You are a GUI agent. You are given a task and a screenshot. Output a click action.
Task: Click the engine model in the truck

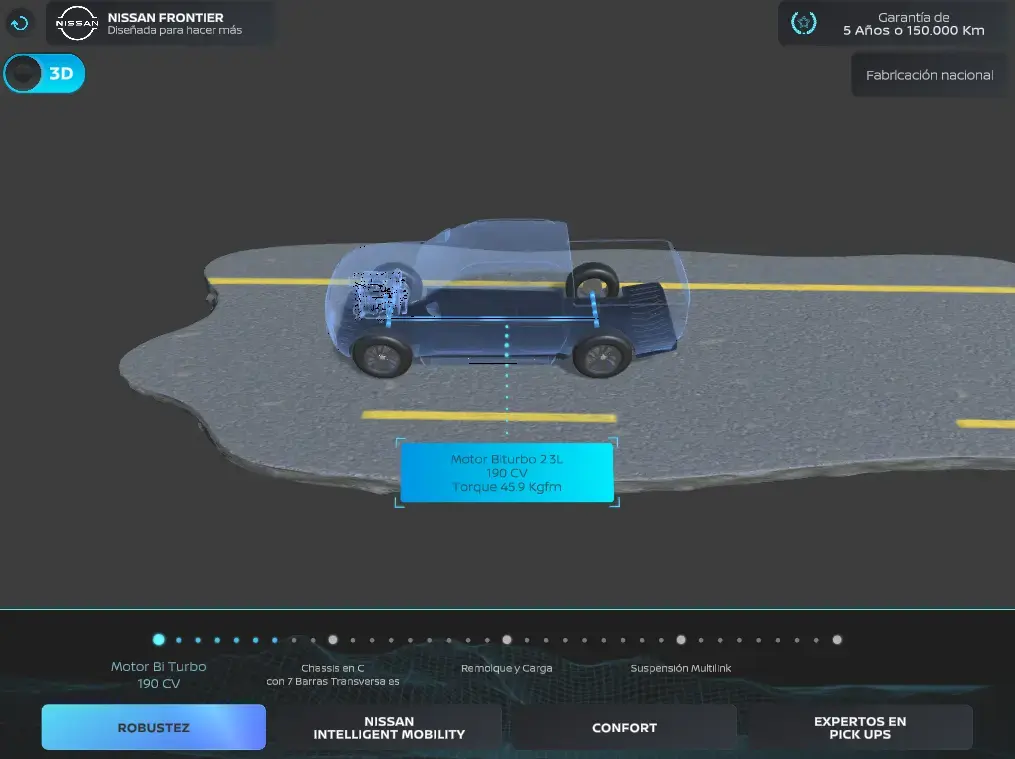[x=379, y=294]
